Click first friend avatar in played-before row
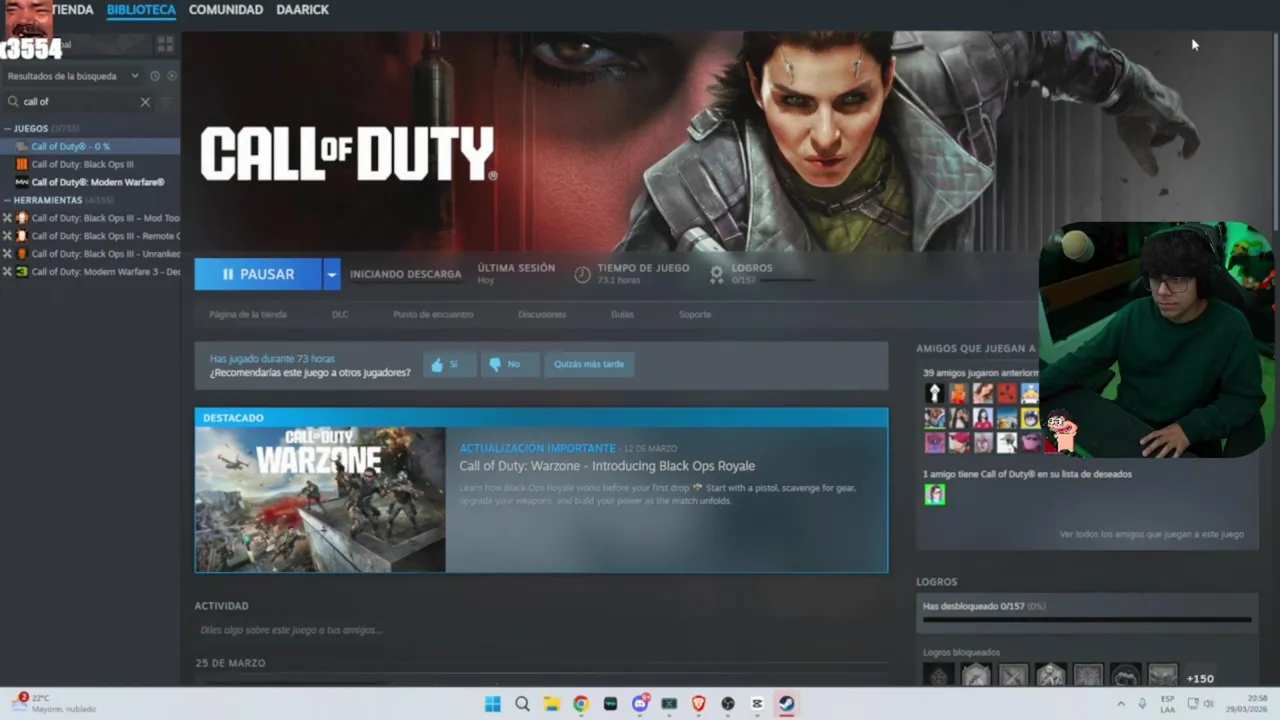Image resolution: width=1280 pixels, height=720 pixels. [x=935, y=393]
